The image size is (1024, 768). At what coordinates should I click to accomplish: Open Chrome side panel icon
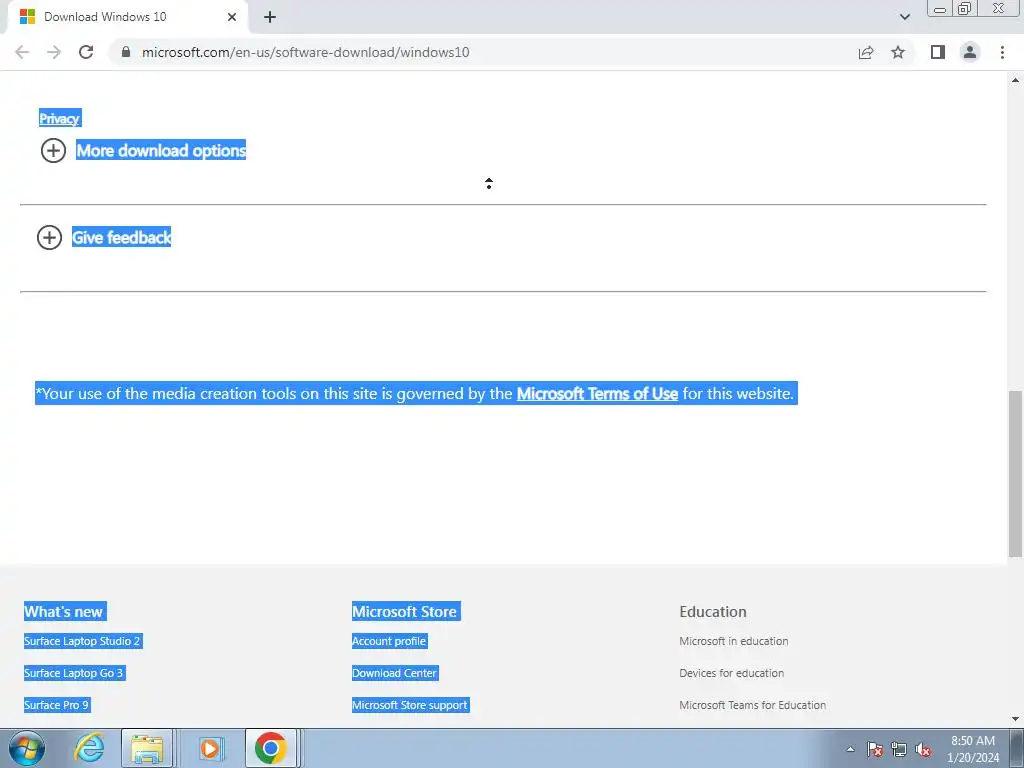[x=938, y=52]
